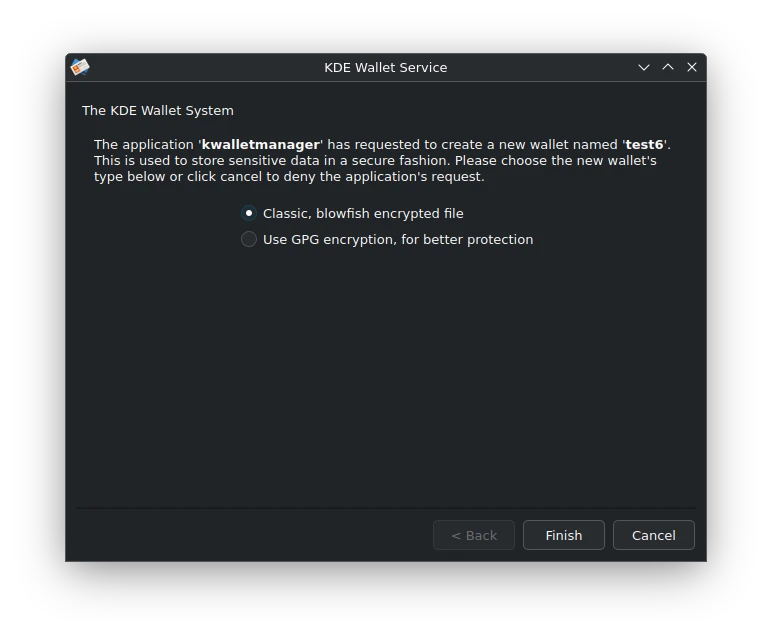This screenshot has width=772, height=639.
Task: Click the 'store sensitive data' description line
Action: pos(375,160)
